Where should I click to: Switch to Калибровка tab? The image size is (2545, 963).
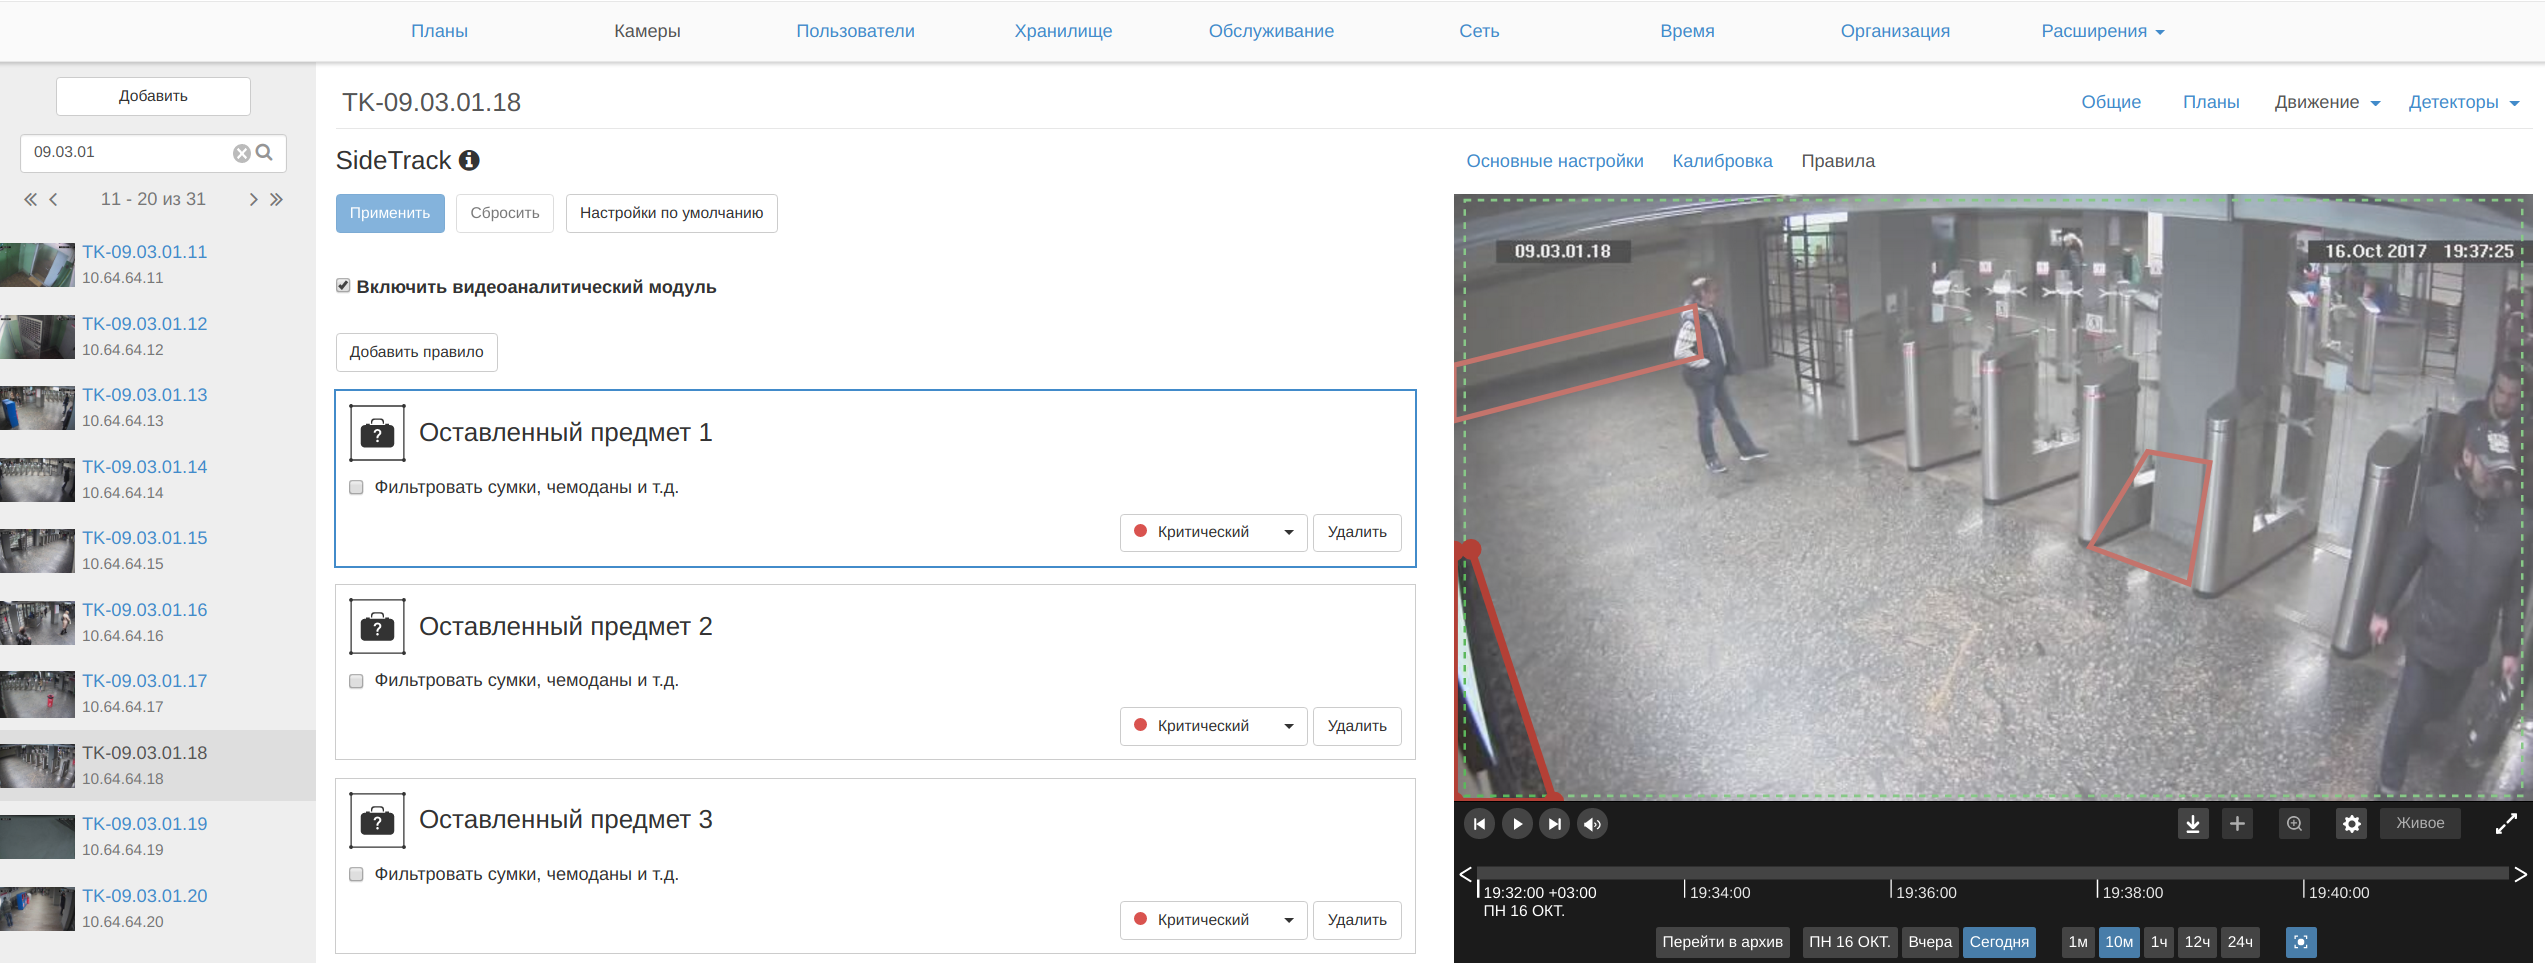(1722, 161)
